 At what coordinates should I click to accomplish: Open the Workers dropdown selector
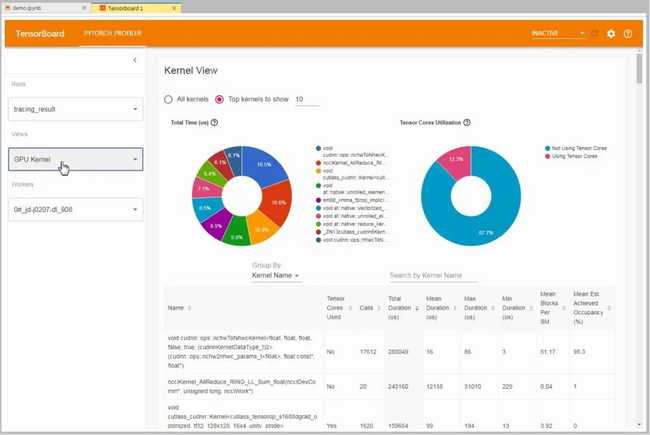point(76,209)
